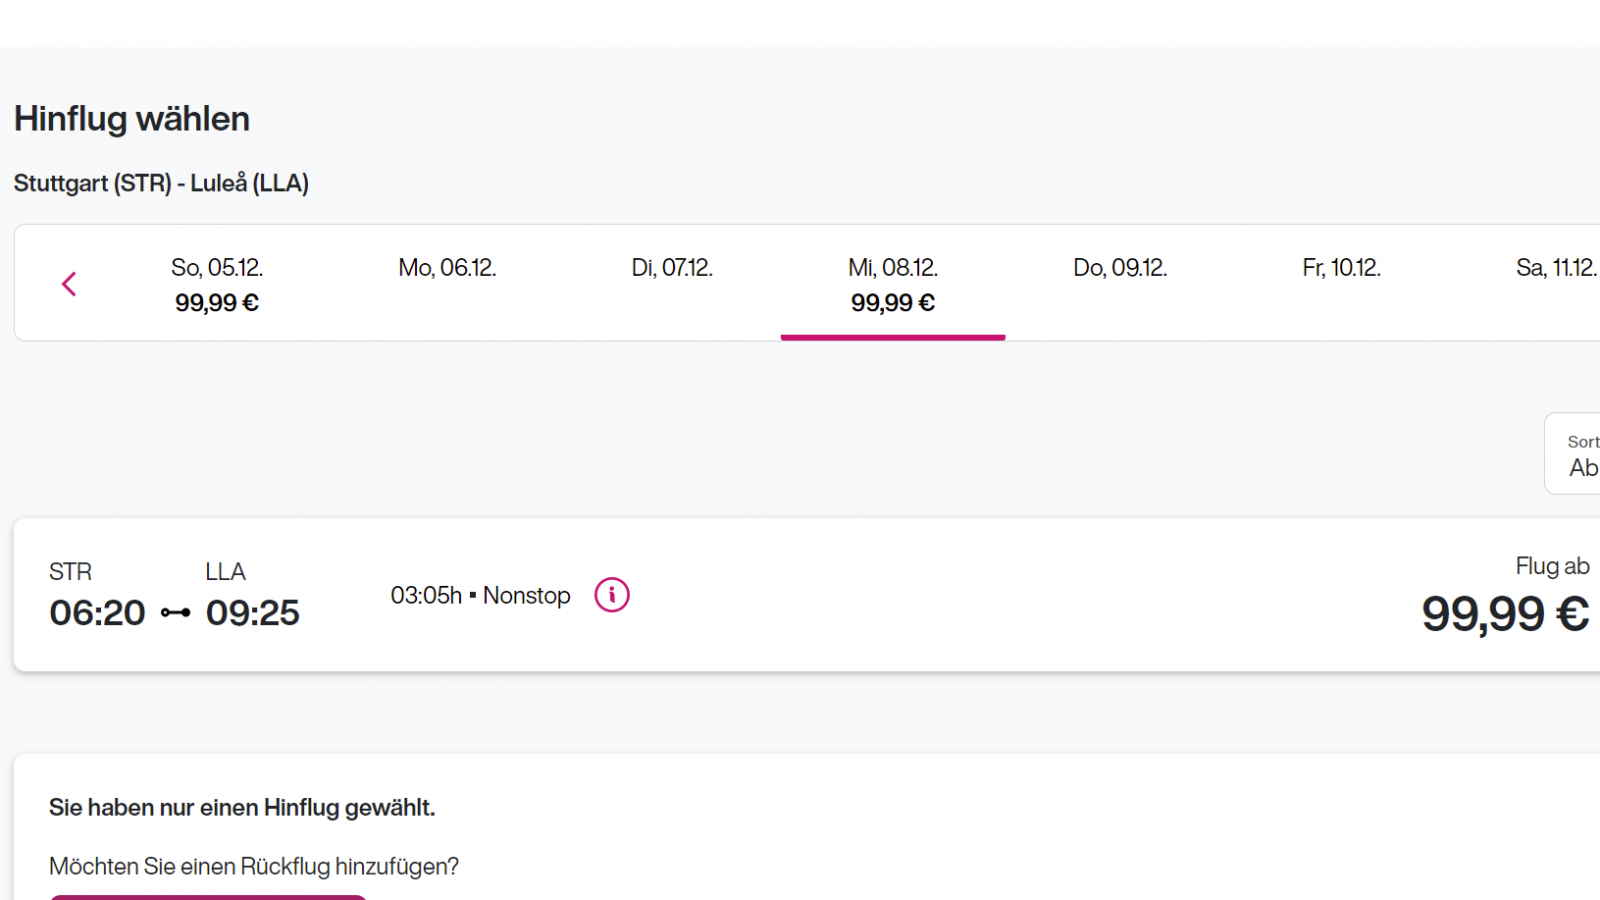Pick the Do, 09.12. date tab
Viewport: 1600px width, 900px height.
pyautogui.click(x=1120, y=269)
